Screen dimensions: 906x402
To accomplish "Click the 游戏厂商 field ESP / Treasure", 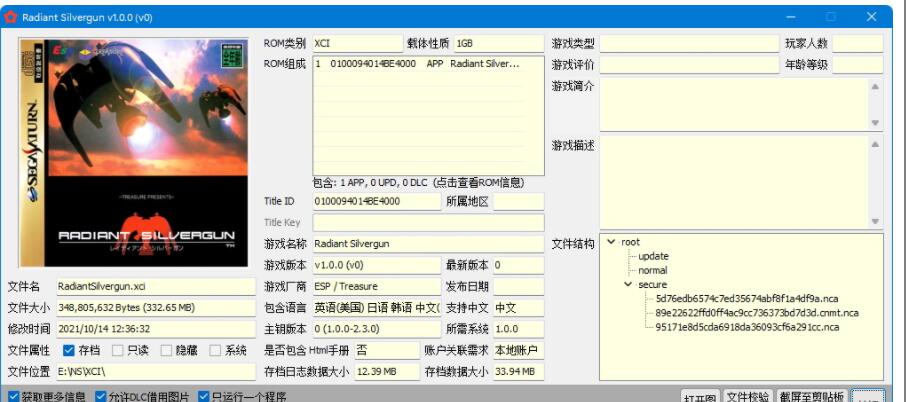I will 377,286.
